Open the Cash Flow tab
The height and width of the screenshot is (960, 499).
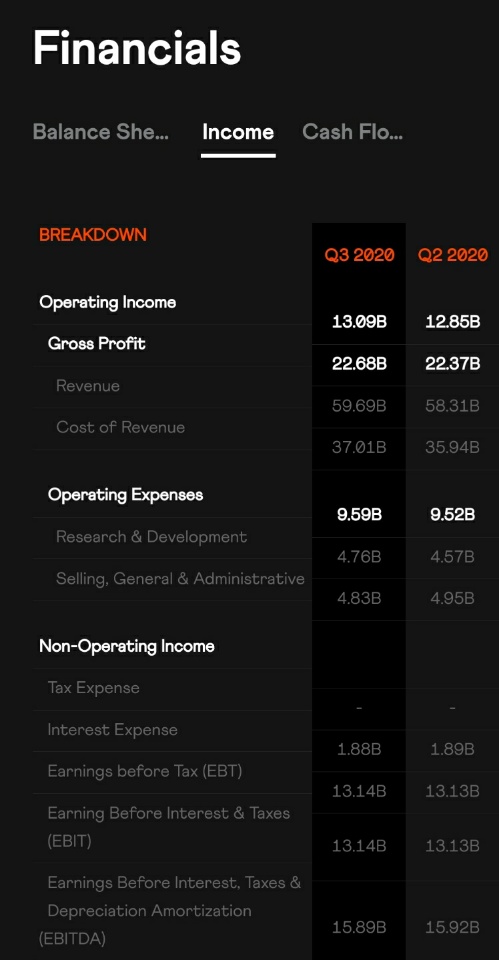(353, 132)
